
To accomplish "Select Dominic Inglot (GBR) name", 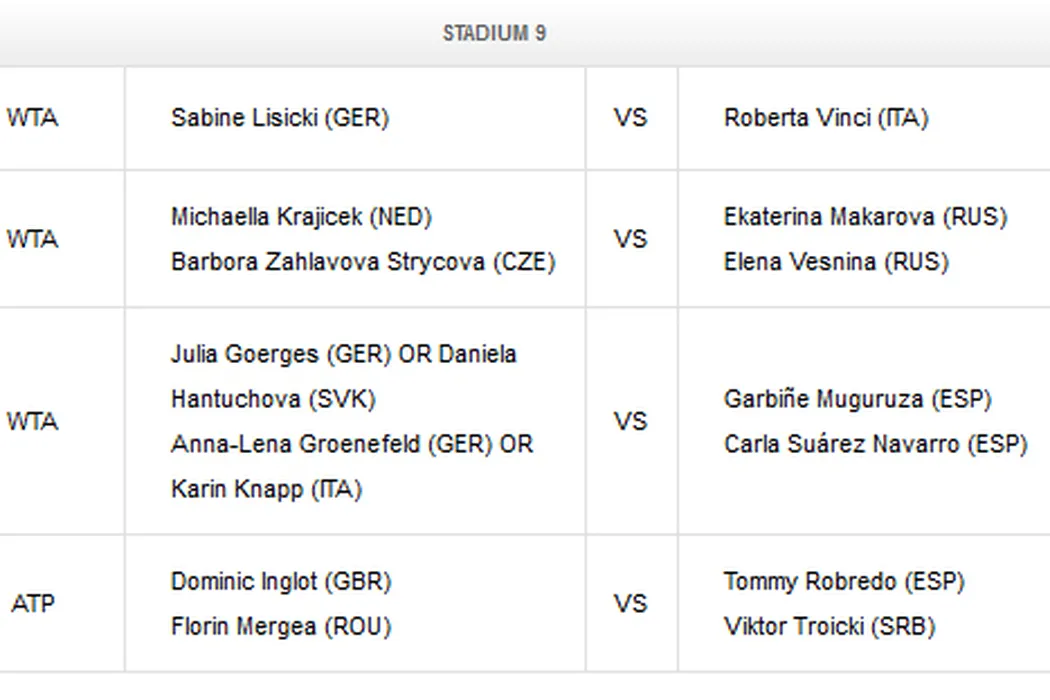I will point(281,582).
